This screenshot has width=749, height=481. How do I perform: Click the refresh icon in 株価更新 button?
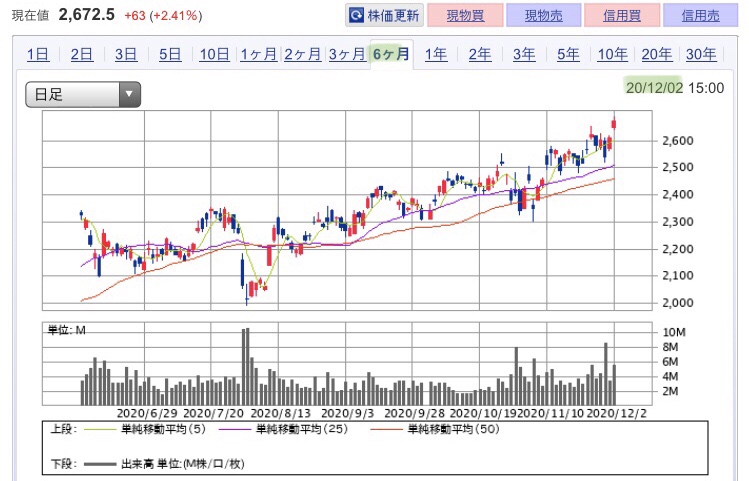click(x=356, y=16)
